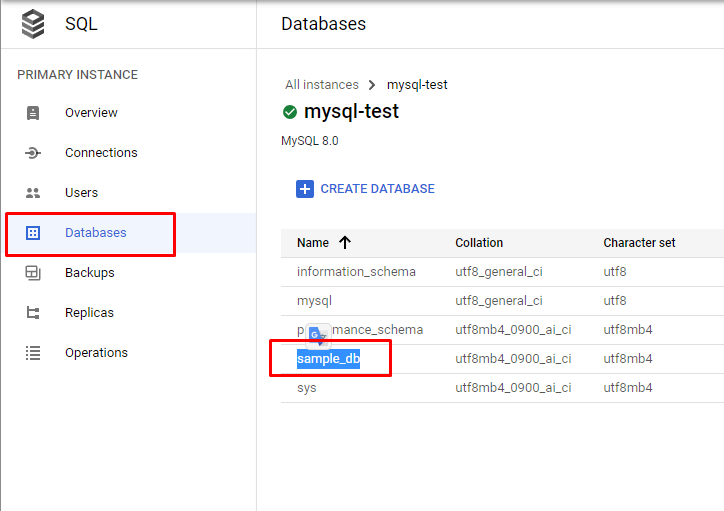Select the sample_db database row

point(328,359)
